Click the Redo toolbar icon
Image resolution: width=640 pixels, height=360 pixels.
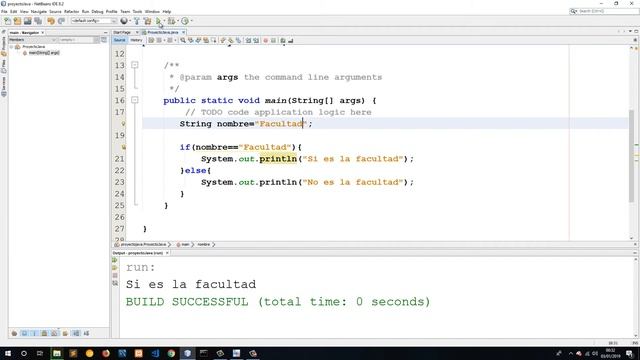point(61,21)
